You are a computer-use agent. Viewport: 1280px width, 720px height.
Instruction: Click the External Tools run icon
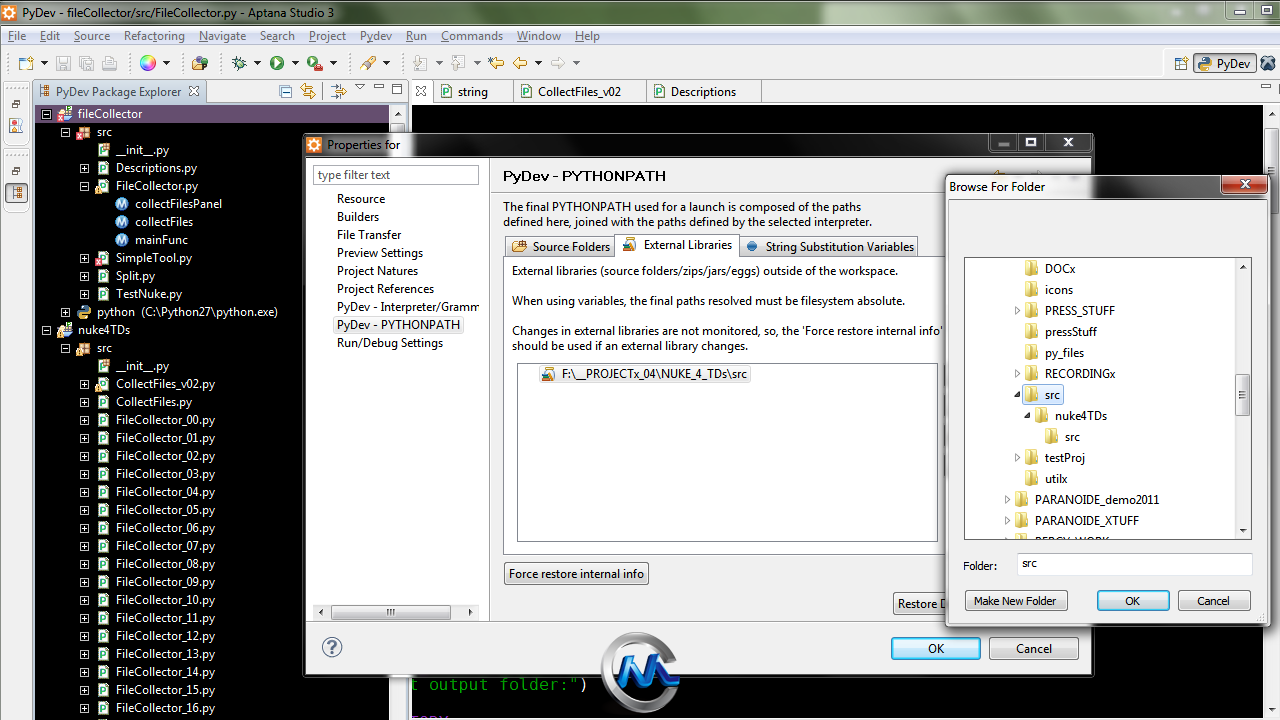[314, 63]
